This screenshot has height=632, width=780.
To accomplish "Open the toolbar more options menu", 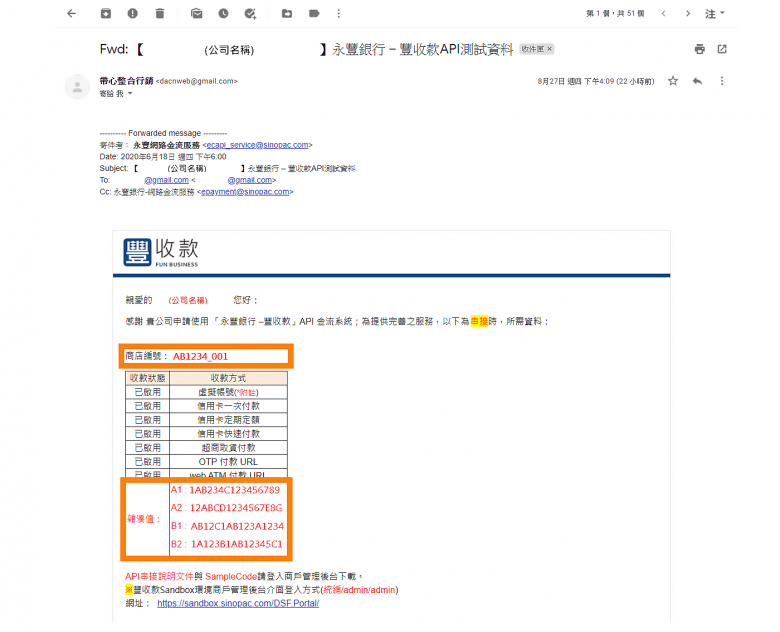I will coord(339,13).
